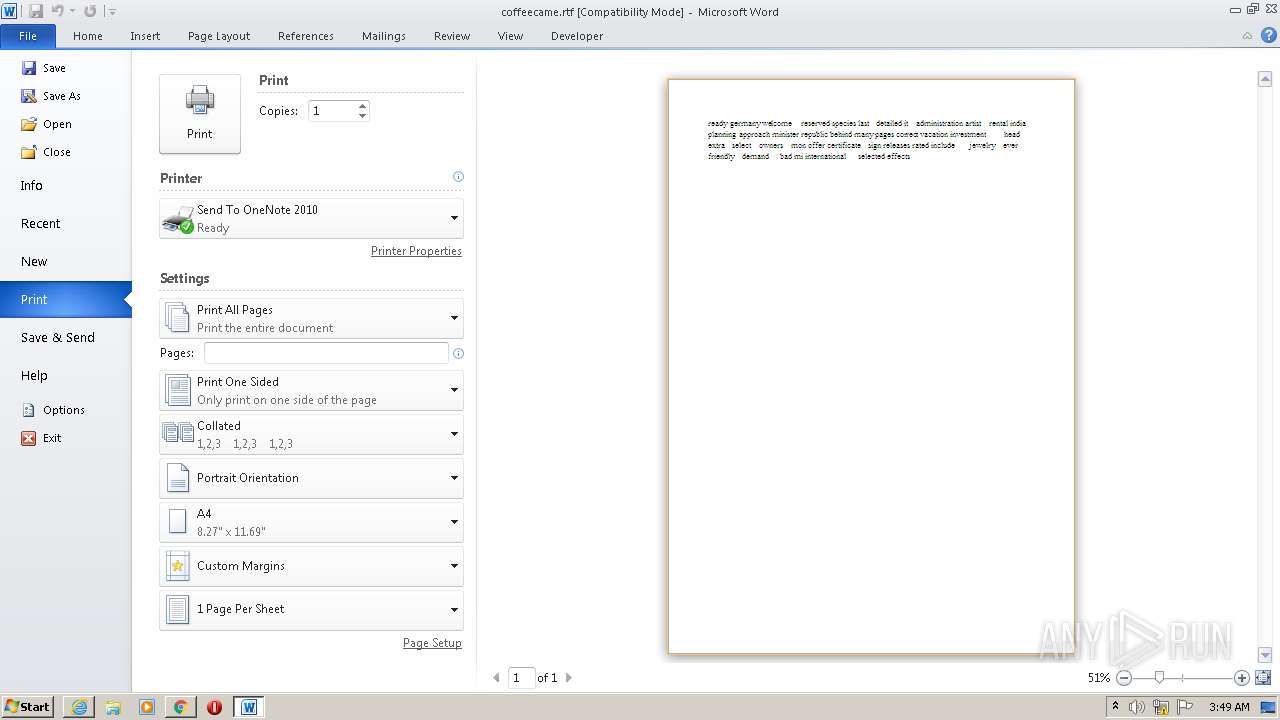
Task: Open the A4 paper size dropdown
Action: (x=311, y=522)
